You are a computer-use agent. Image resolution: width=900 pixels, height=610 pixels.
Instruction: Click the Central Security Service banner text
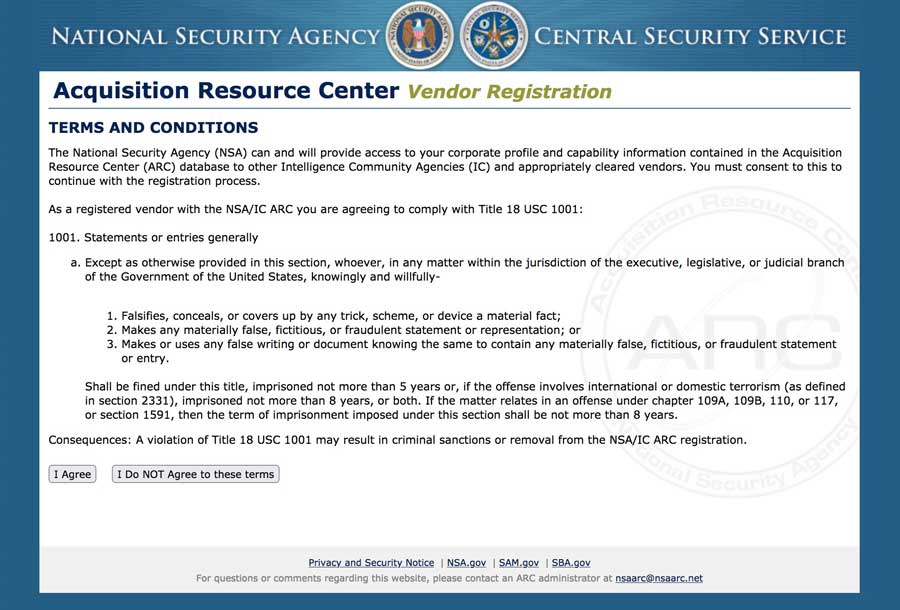pos(690,37)
